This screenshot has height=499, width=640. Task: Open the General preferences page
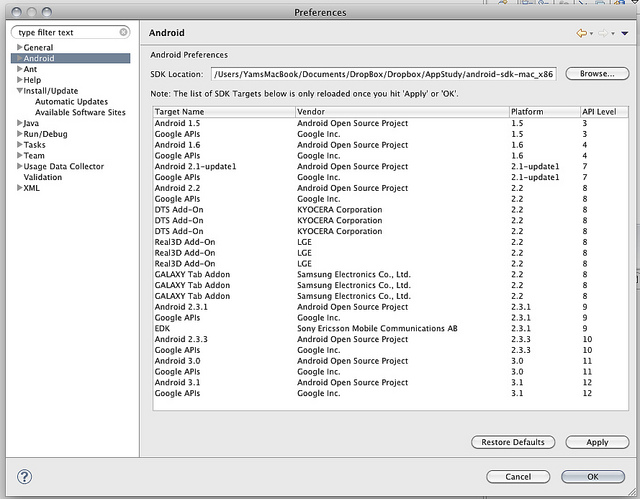coord(38,47)
